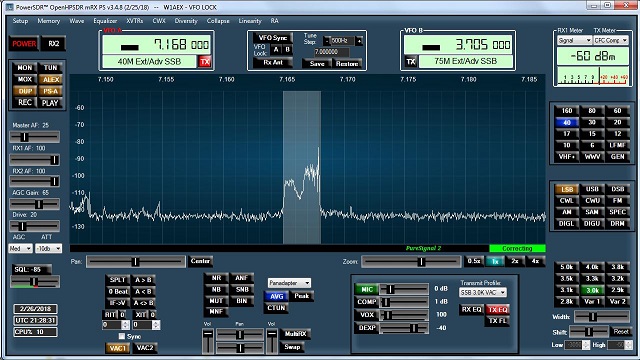Select the 80 meter band
The width and height of the screenshot is (640, 360).
coord(592,111)
